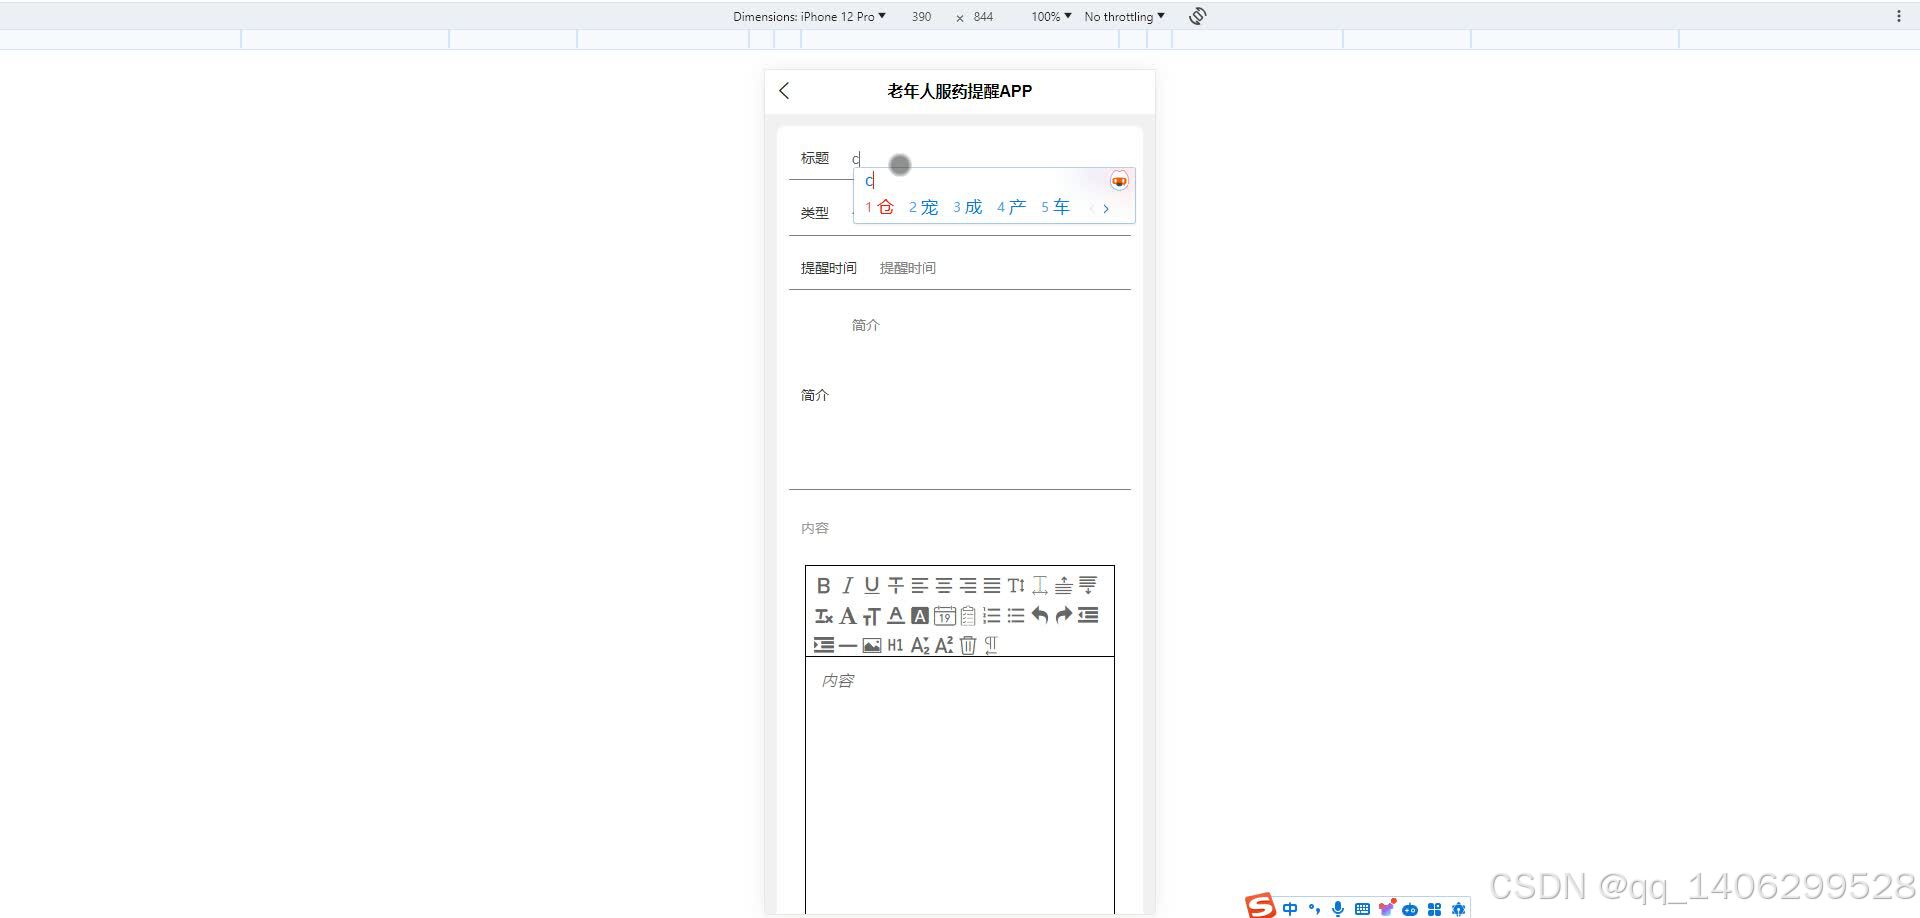The height and width of the screenshot is (918, 1920).
Task: Select IME candidate 3 成
Action: [967, 207]
